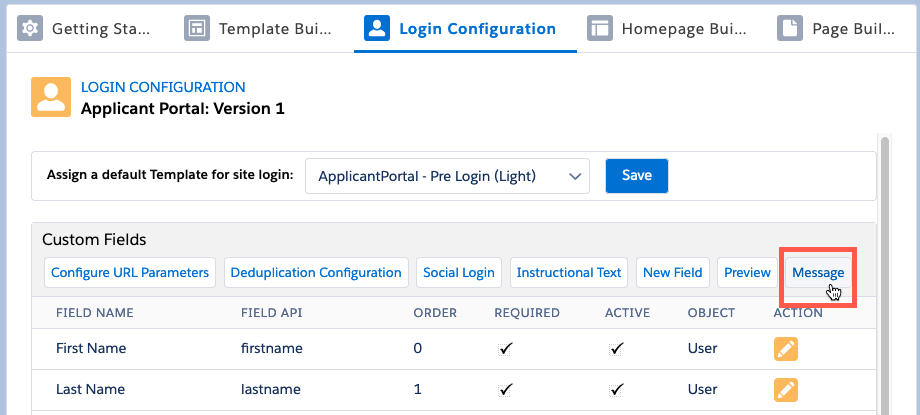Click the Page Builder document icon
Screen dimensions: 920x415
[x=790, y=28]
